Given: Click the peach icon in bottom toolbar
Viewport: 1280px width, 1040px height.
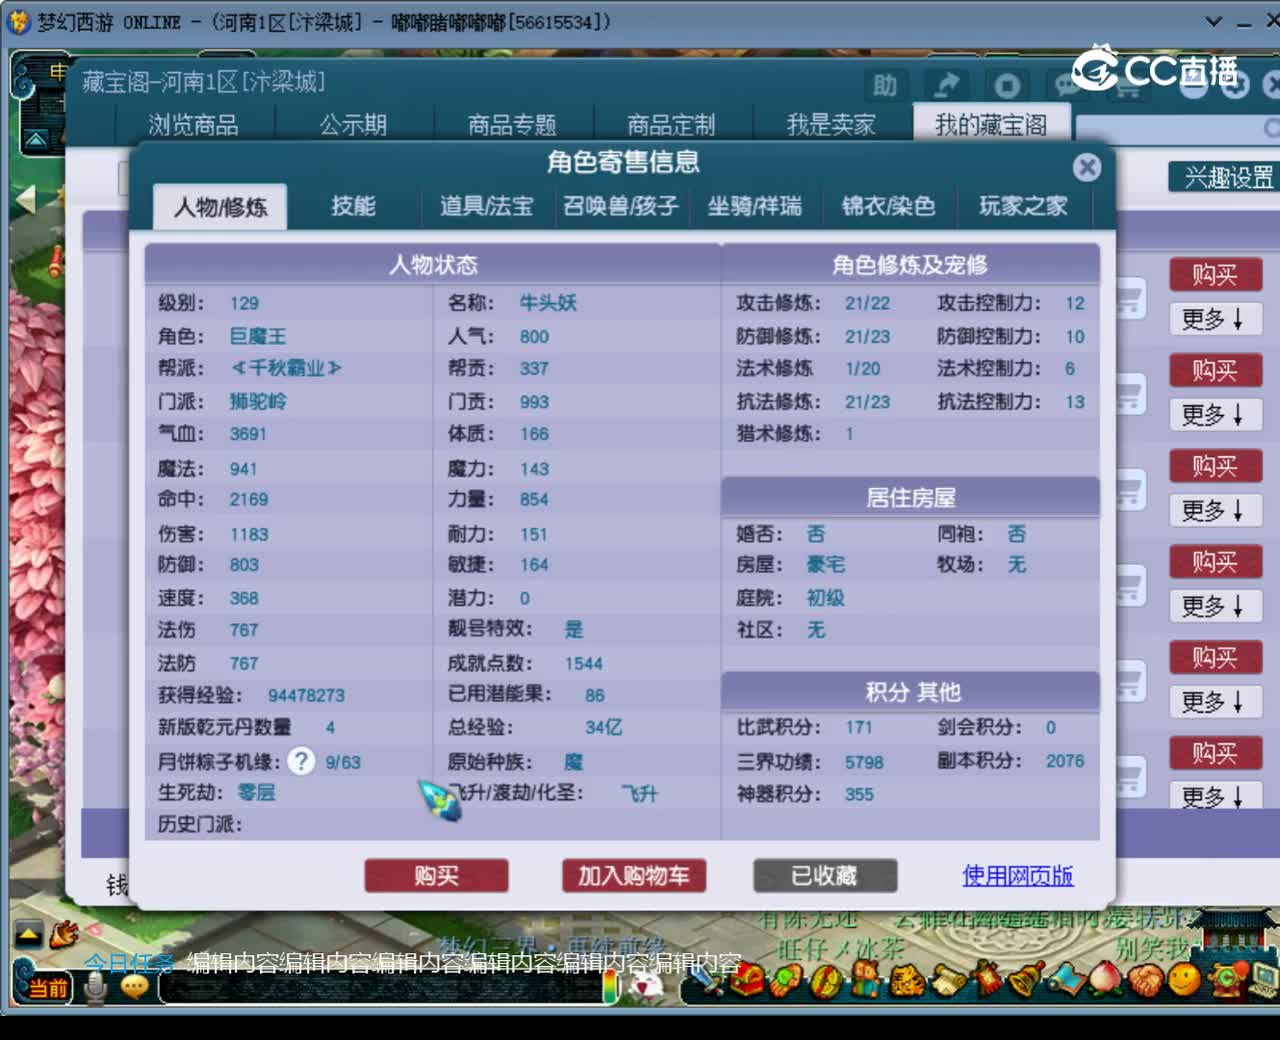Looking at the screenshot, I should pyautogui.click(x=1105, y=979).
